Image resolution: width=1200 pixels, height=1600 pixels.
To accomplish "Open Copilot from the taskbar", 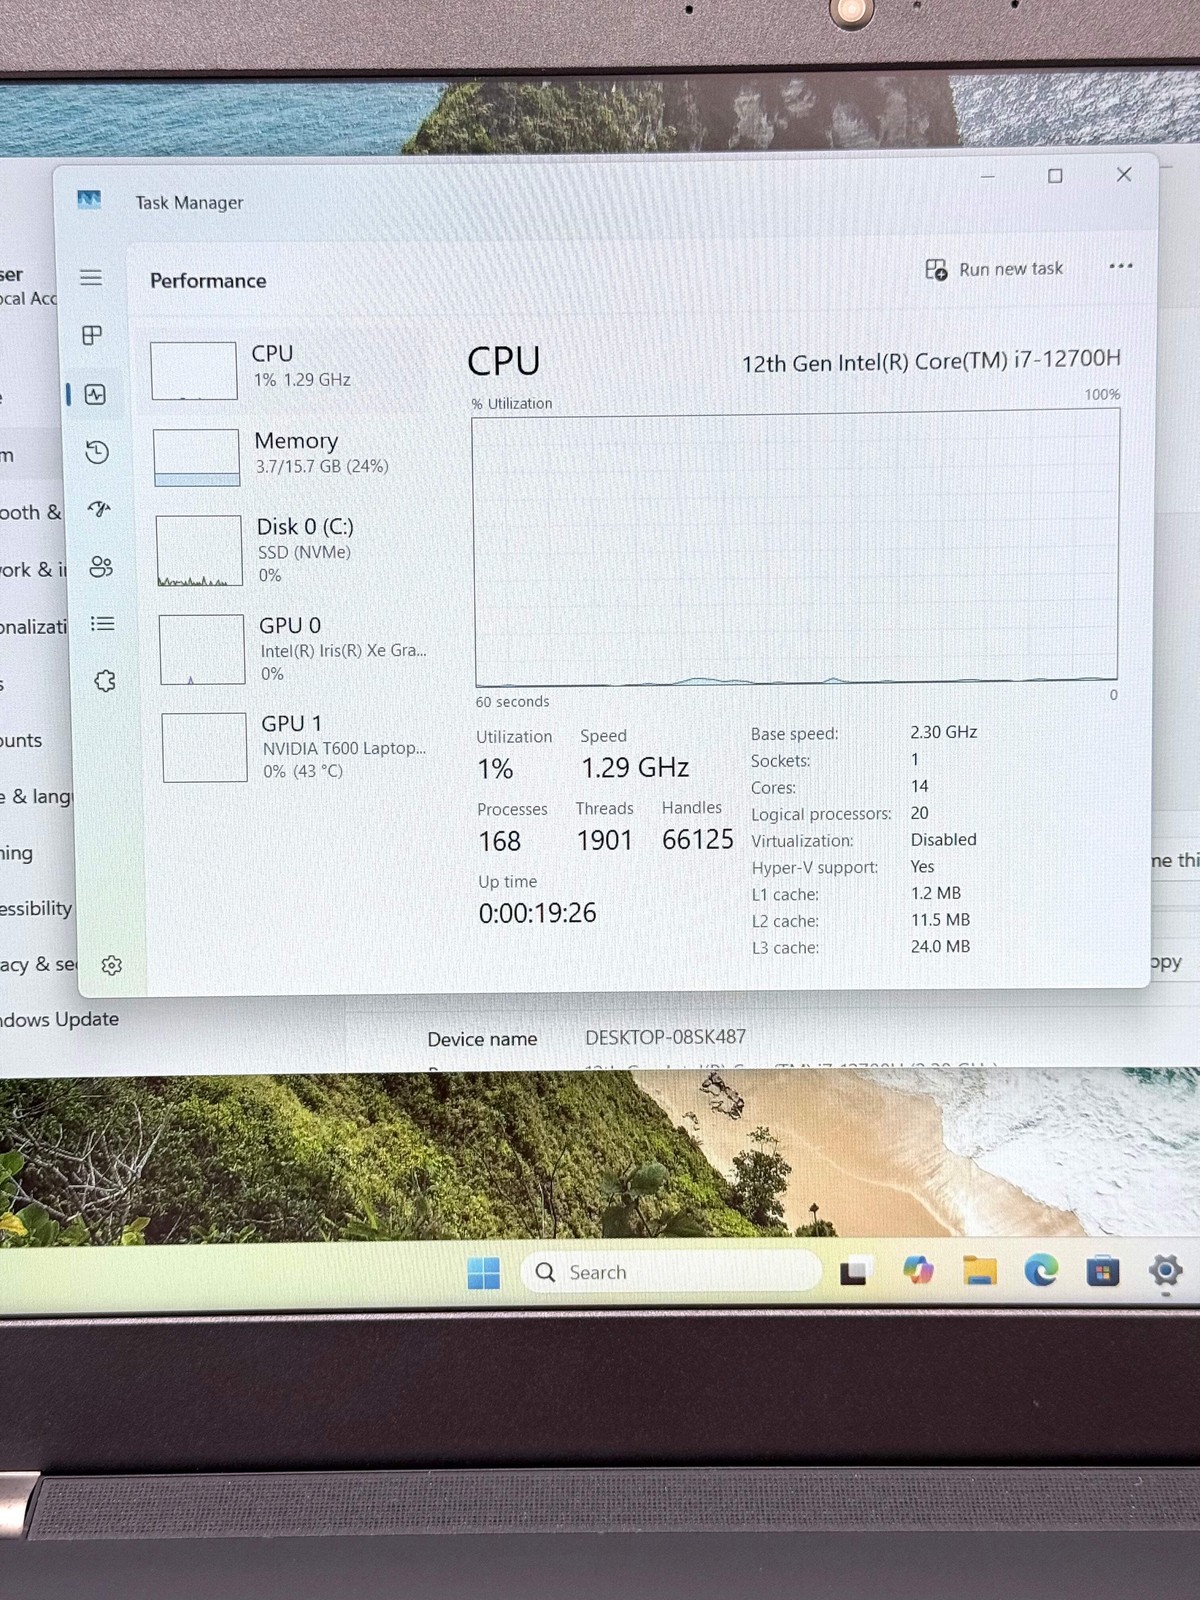I will click(918, 1271).
